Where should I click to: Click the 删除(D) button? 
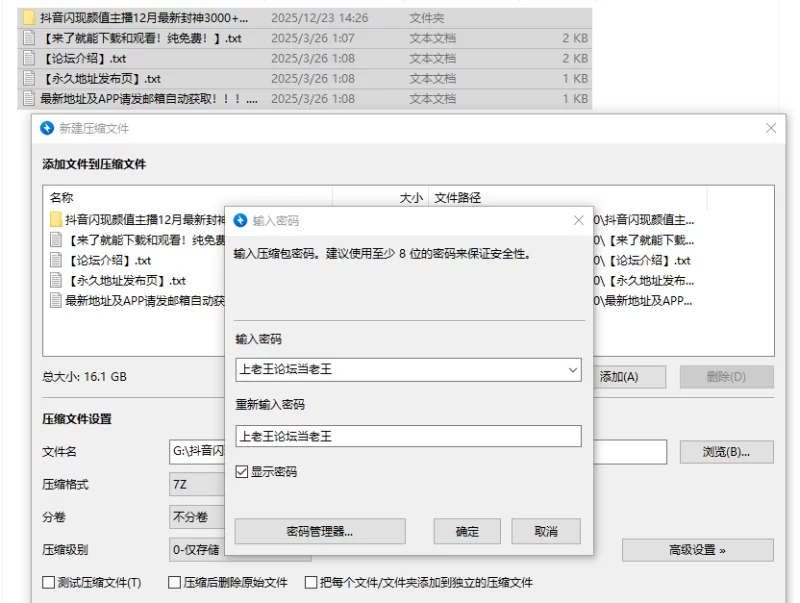coord(727,377)
